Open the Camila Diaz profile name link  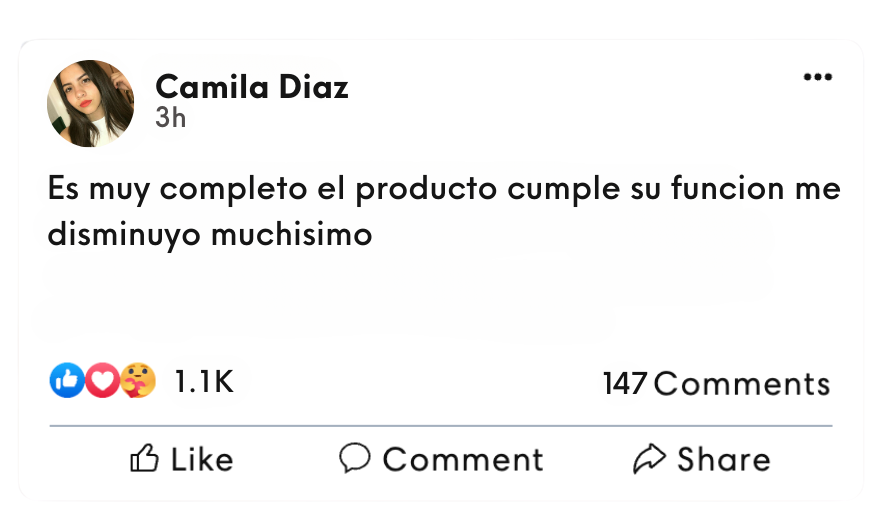pos(251,87)
